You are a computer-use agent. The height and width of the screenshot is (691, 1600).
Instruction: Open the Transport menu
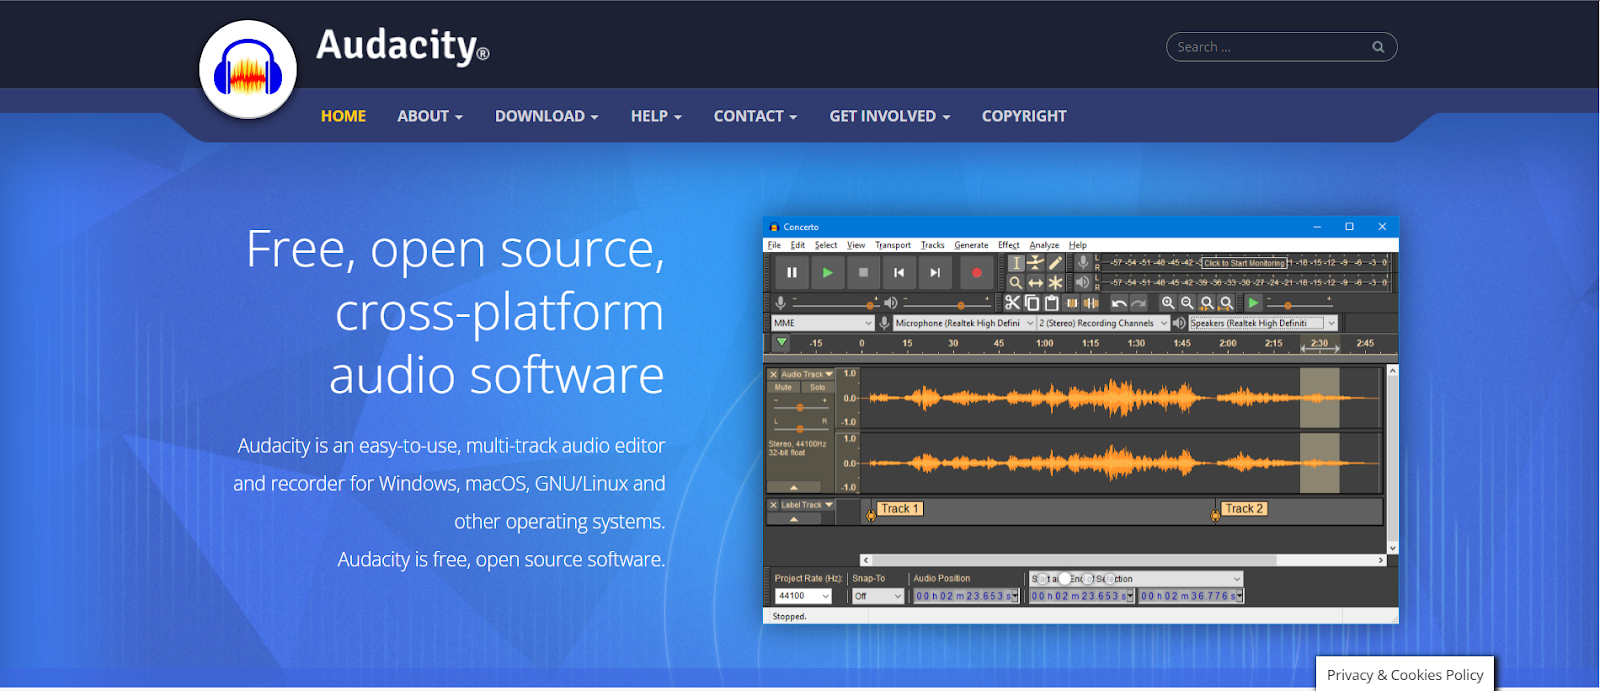pos(893,245)
